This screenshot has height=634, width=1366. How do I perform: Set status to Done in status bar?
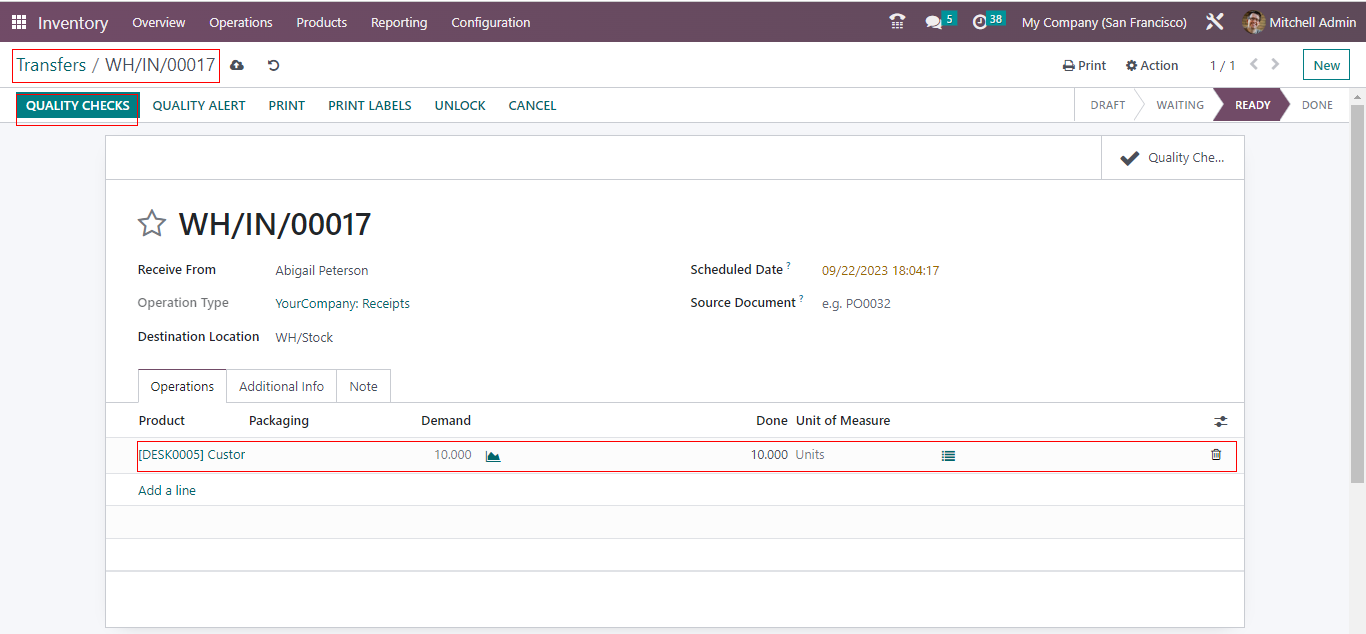click(x=1317, y=105)
